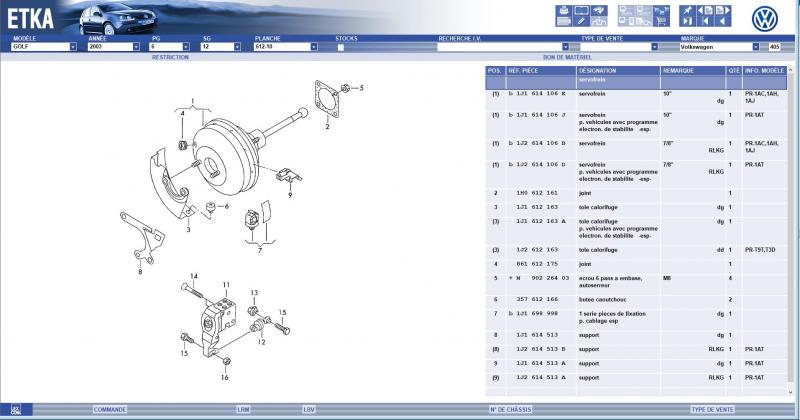Open the LRM item in bottom bar
The height and width of the screenshot is (420, 800).
[x=243, y=409]
